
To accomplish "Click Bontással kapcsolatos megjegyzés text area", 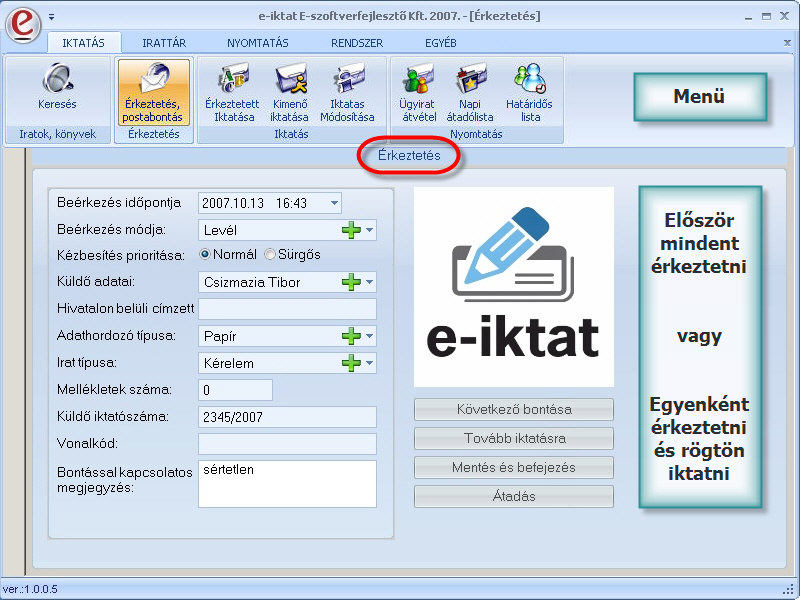I will click(x=287, y=484).
